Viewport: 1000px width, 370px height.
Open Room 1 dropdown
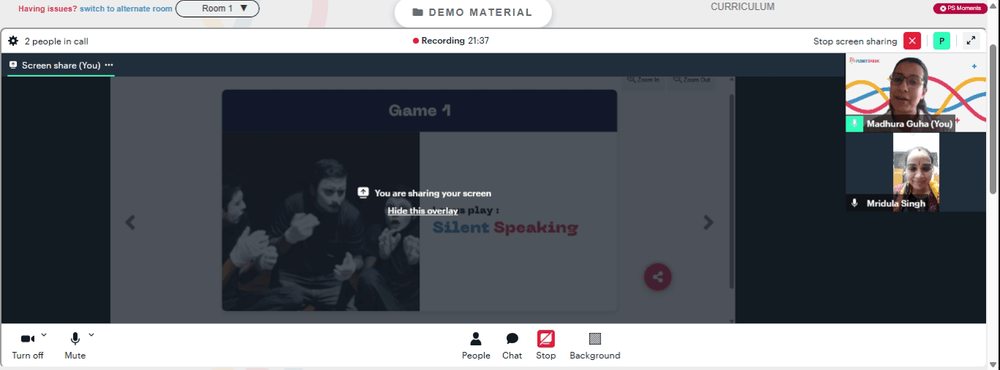click(x=217, y=9)
